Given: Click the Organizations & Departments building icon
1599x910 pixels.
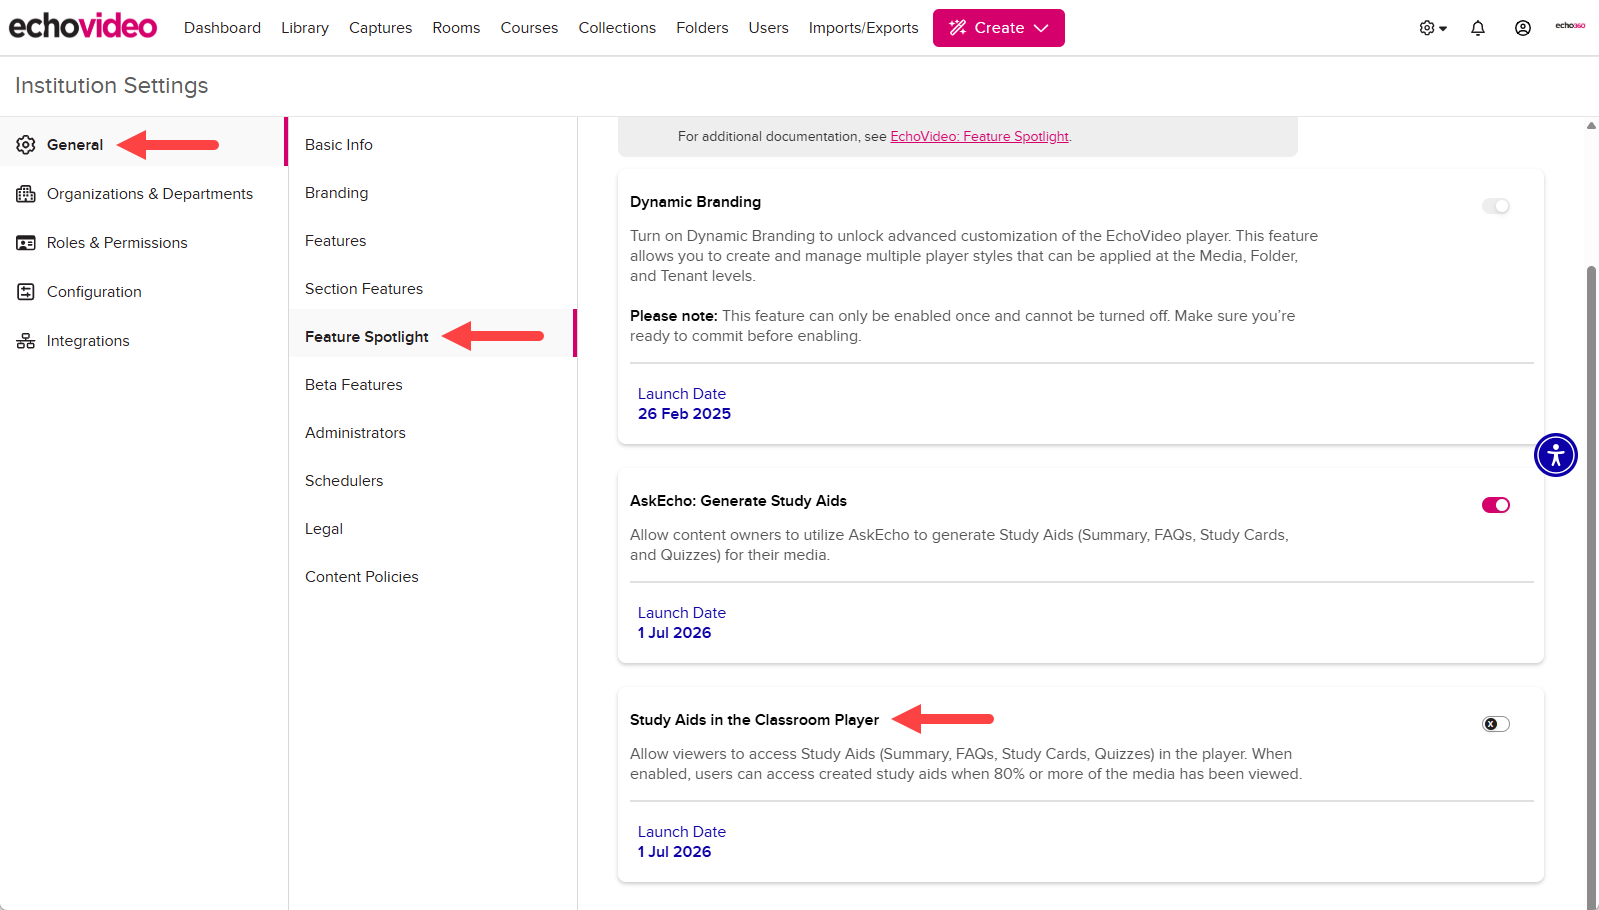Looking at the screenshot, I should click(26, 194).
